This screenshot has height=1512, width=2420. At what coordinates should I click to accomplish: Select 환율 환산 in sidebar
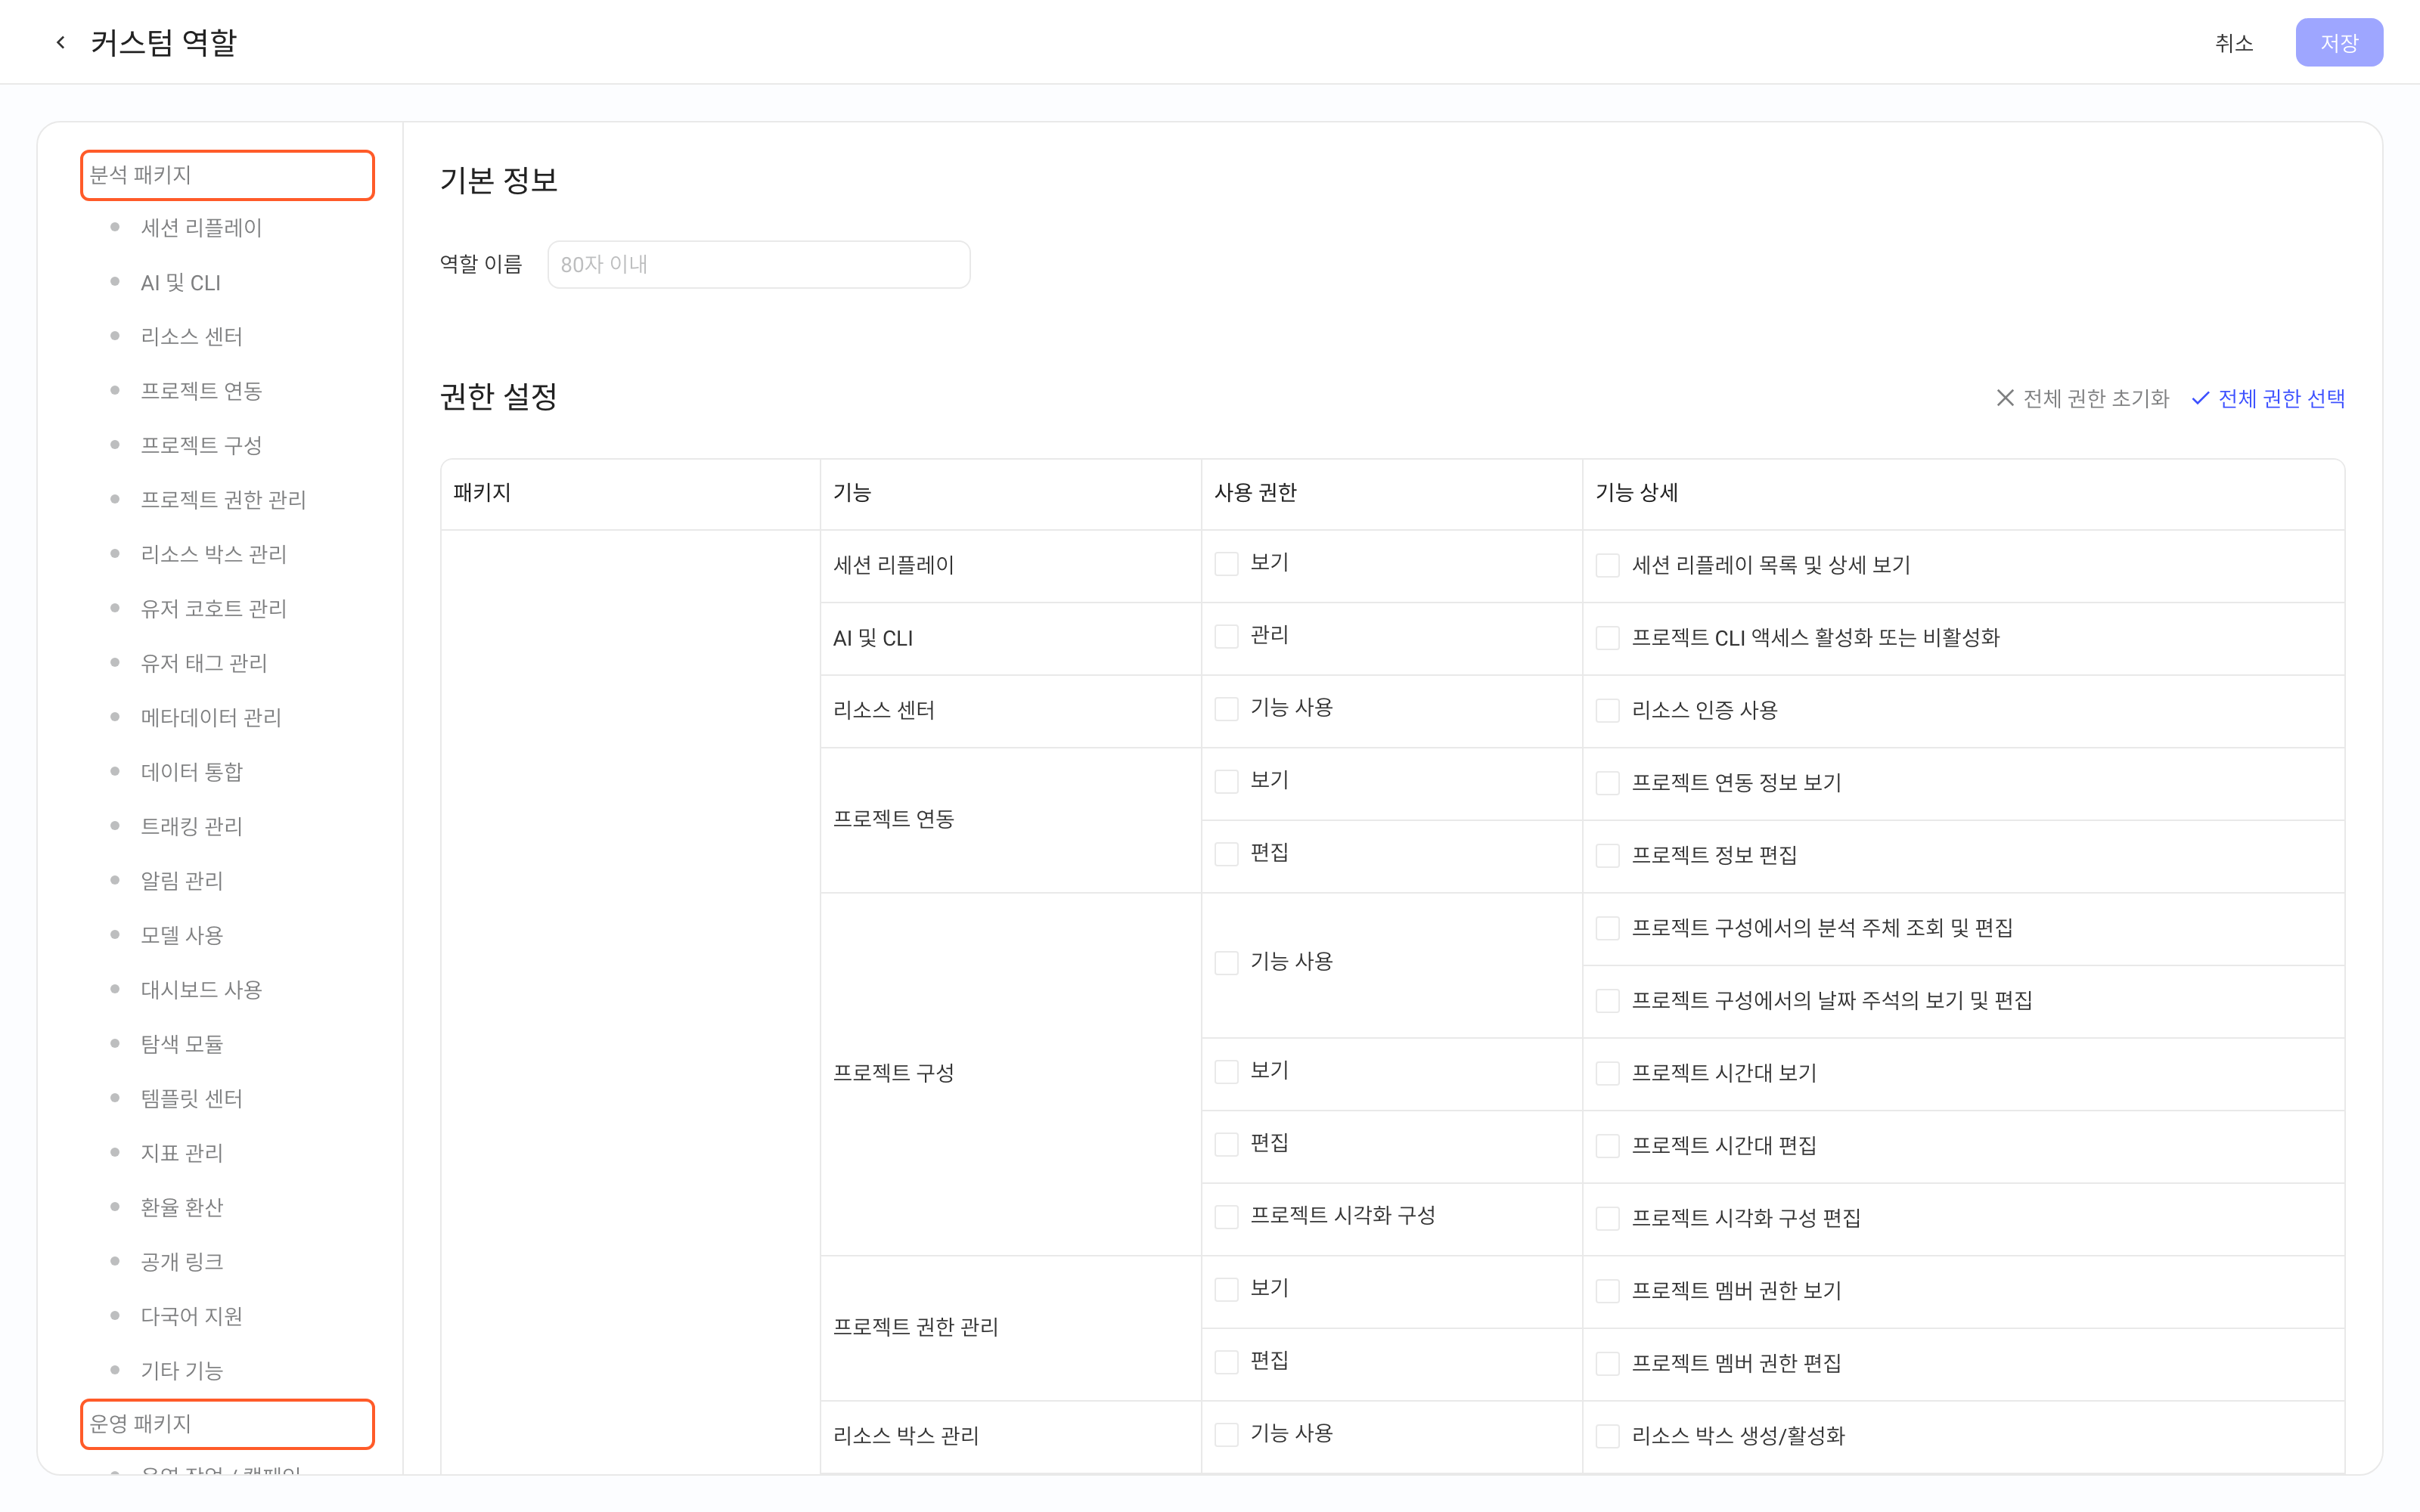181,1207
